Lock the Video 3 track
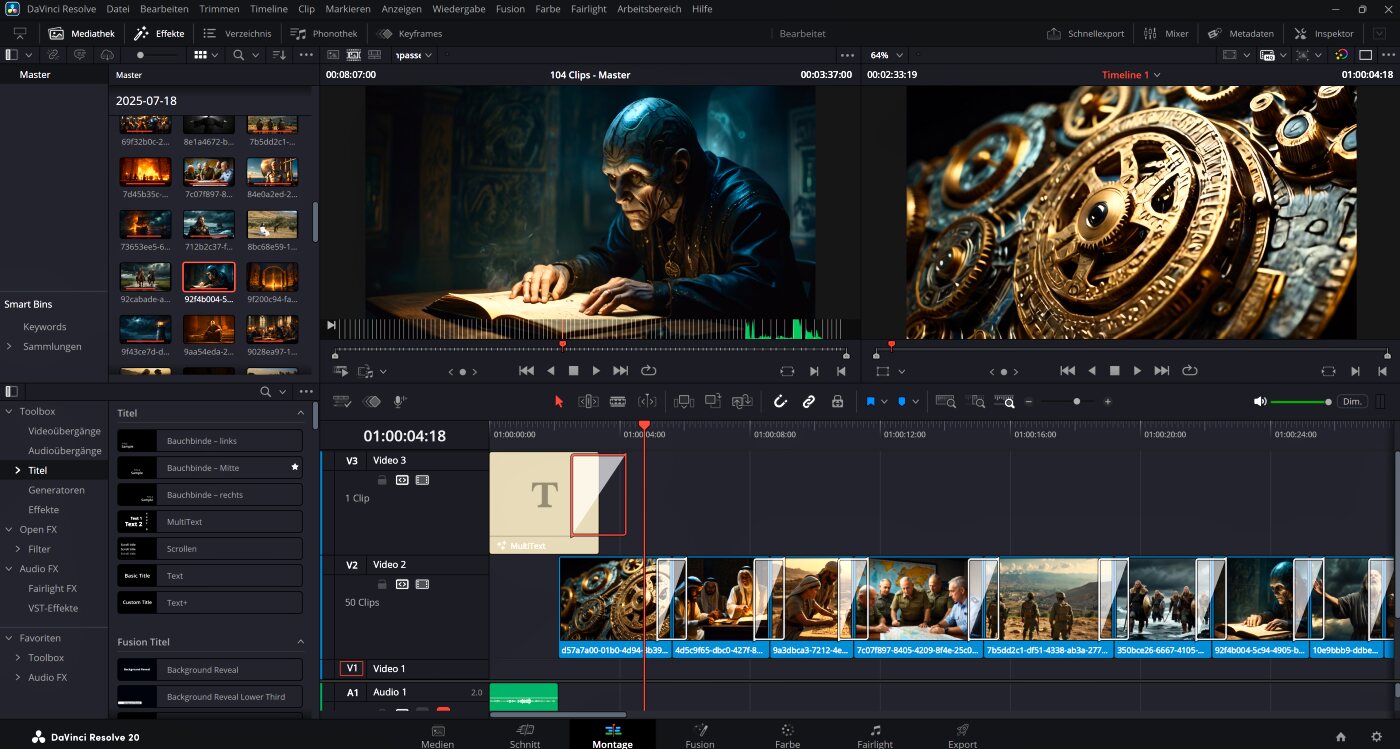 [382, 480]
